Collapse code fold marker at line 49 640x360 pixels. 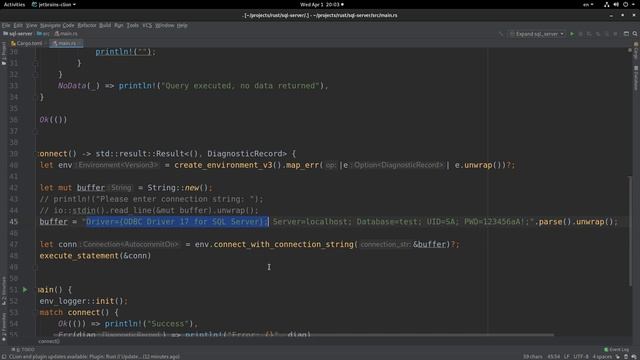point(36,267)
